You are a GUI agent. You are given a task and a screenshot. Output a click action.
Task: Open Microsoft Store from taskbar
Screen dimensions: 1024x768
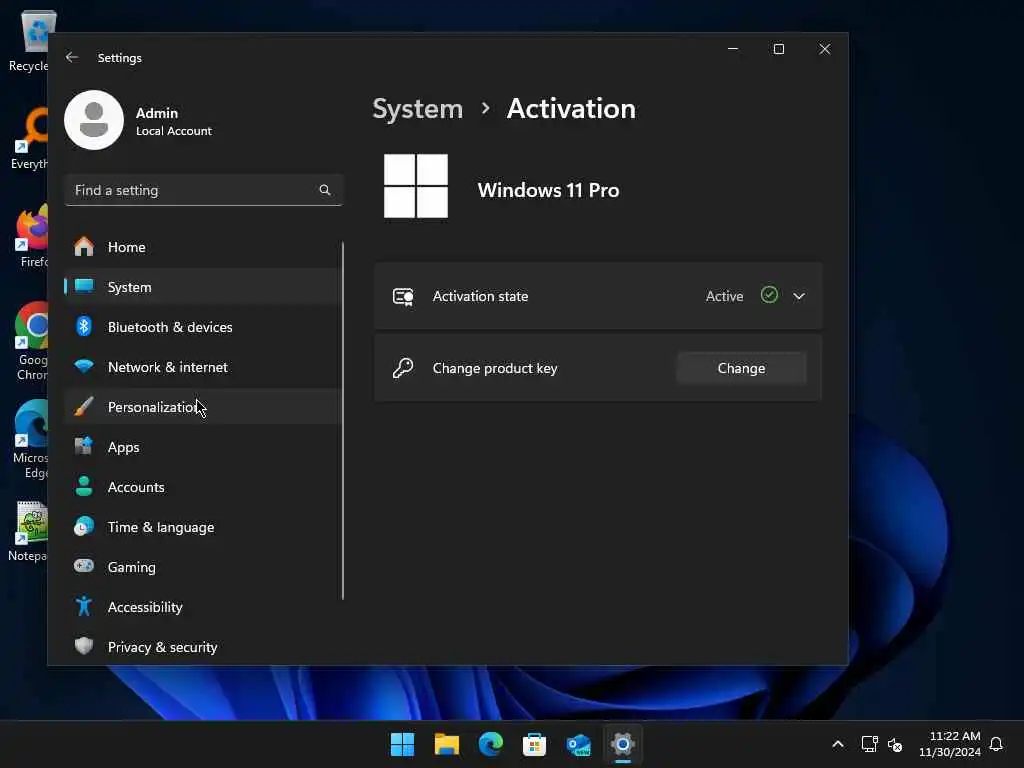click(534, 744)
